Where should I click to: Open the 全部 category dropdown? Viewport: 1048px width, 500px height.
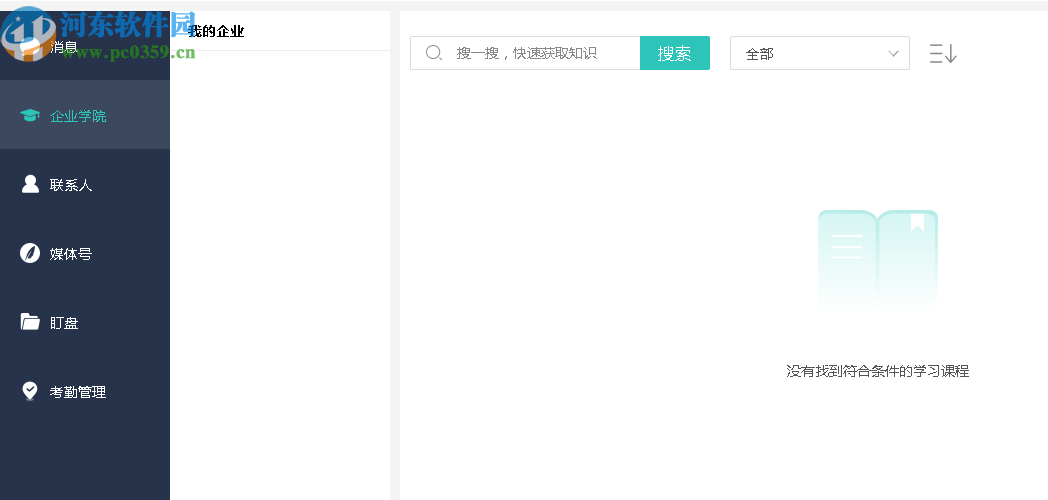tap(819, 53)
